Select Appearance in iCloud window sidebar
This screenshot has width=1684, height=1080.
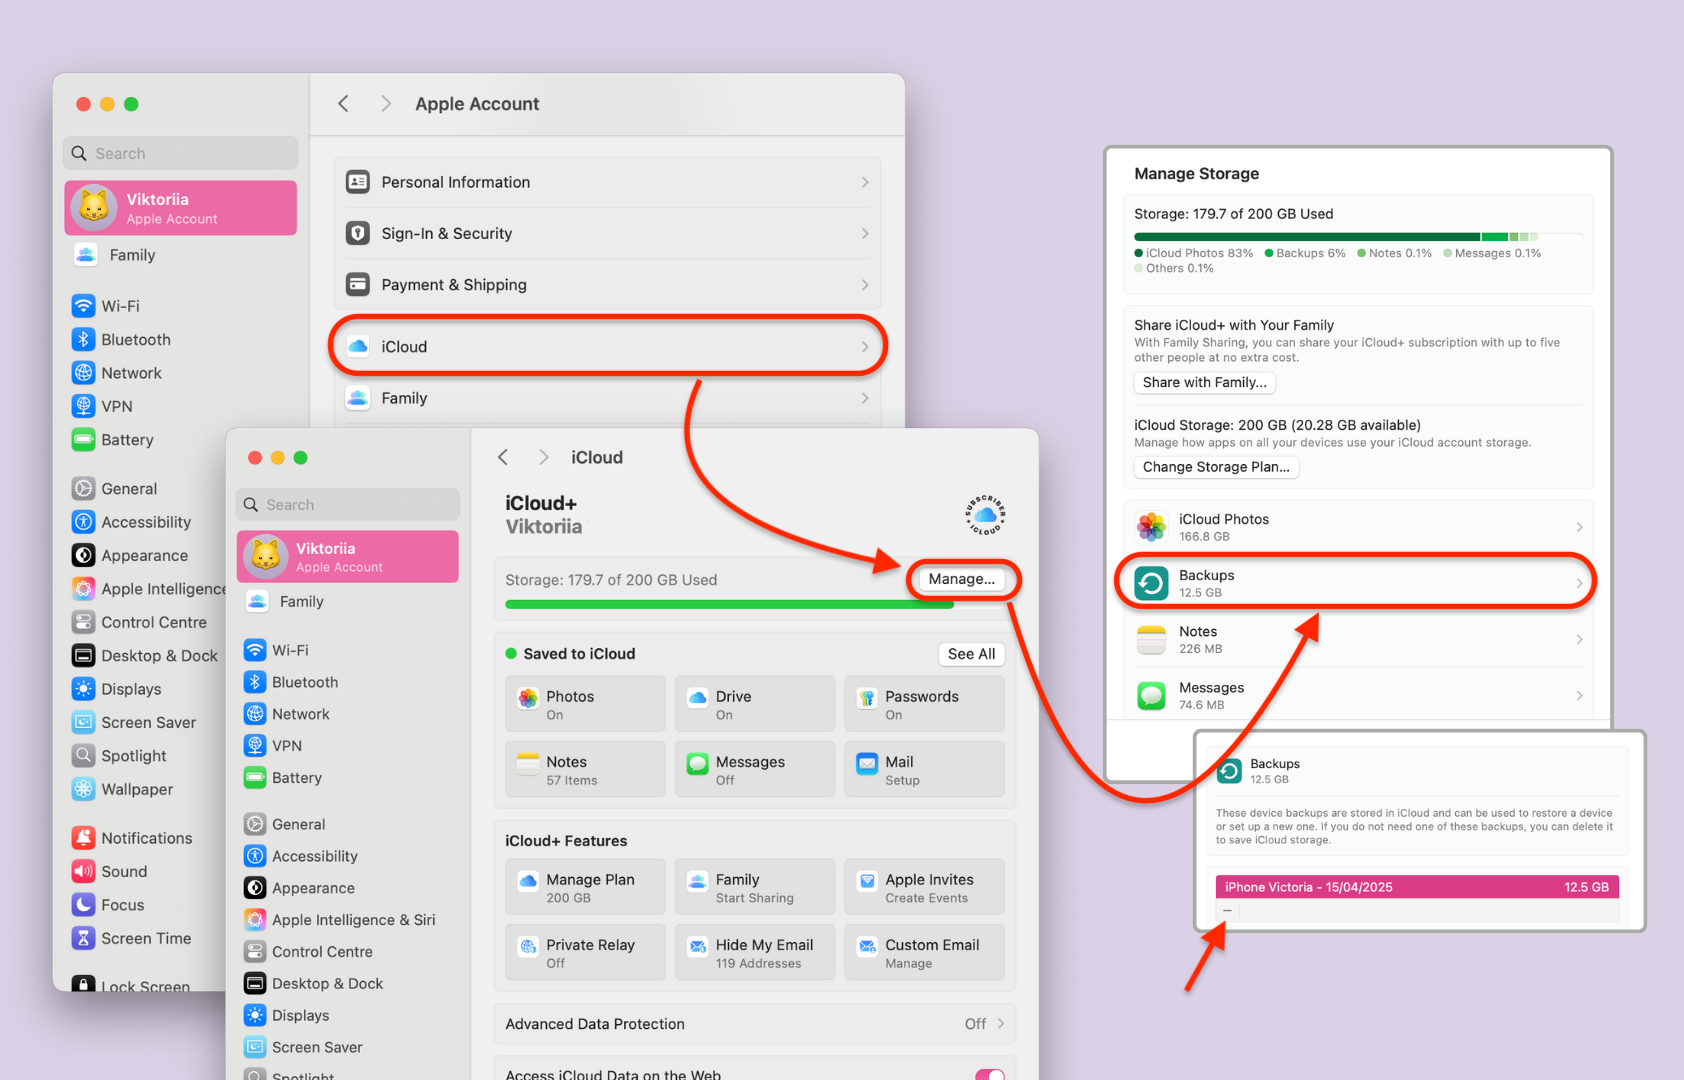pos(299,888)
